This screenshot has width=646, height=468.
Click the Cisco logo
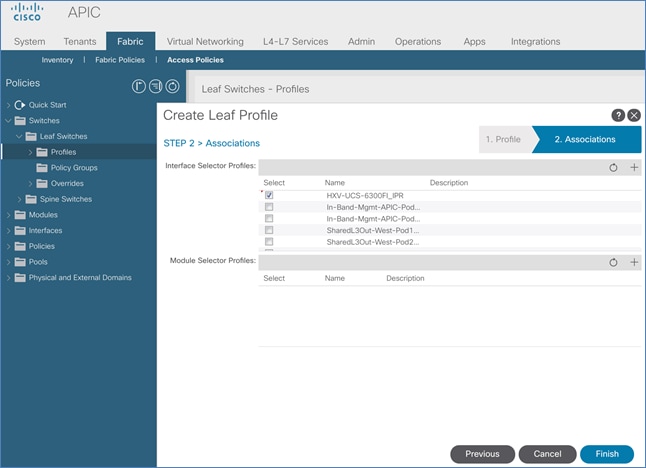[27, 12]
